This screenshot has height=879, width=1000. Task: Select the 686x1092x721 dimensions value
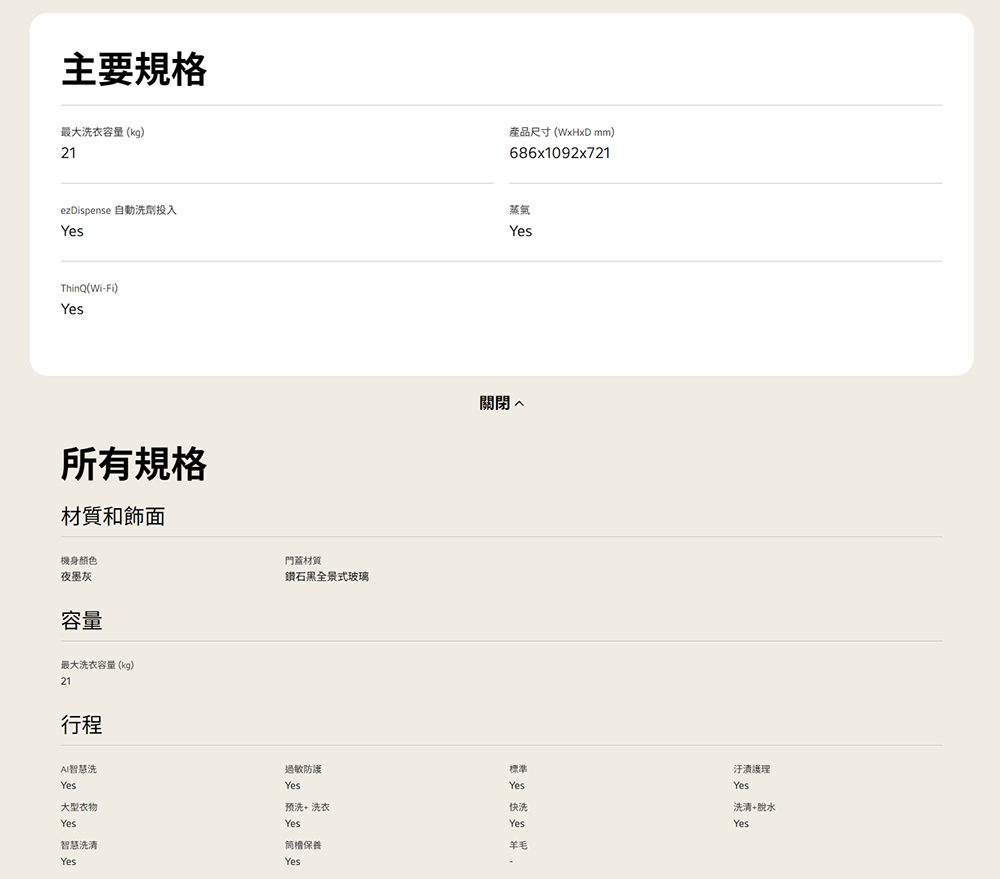click(x=559, y=153)
